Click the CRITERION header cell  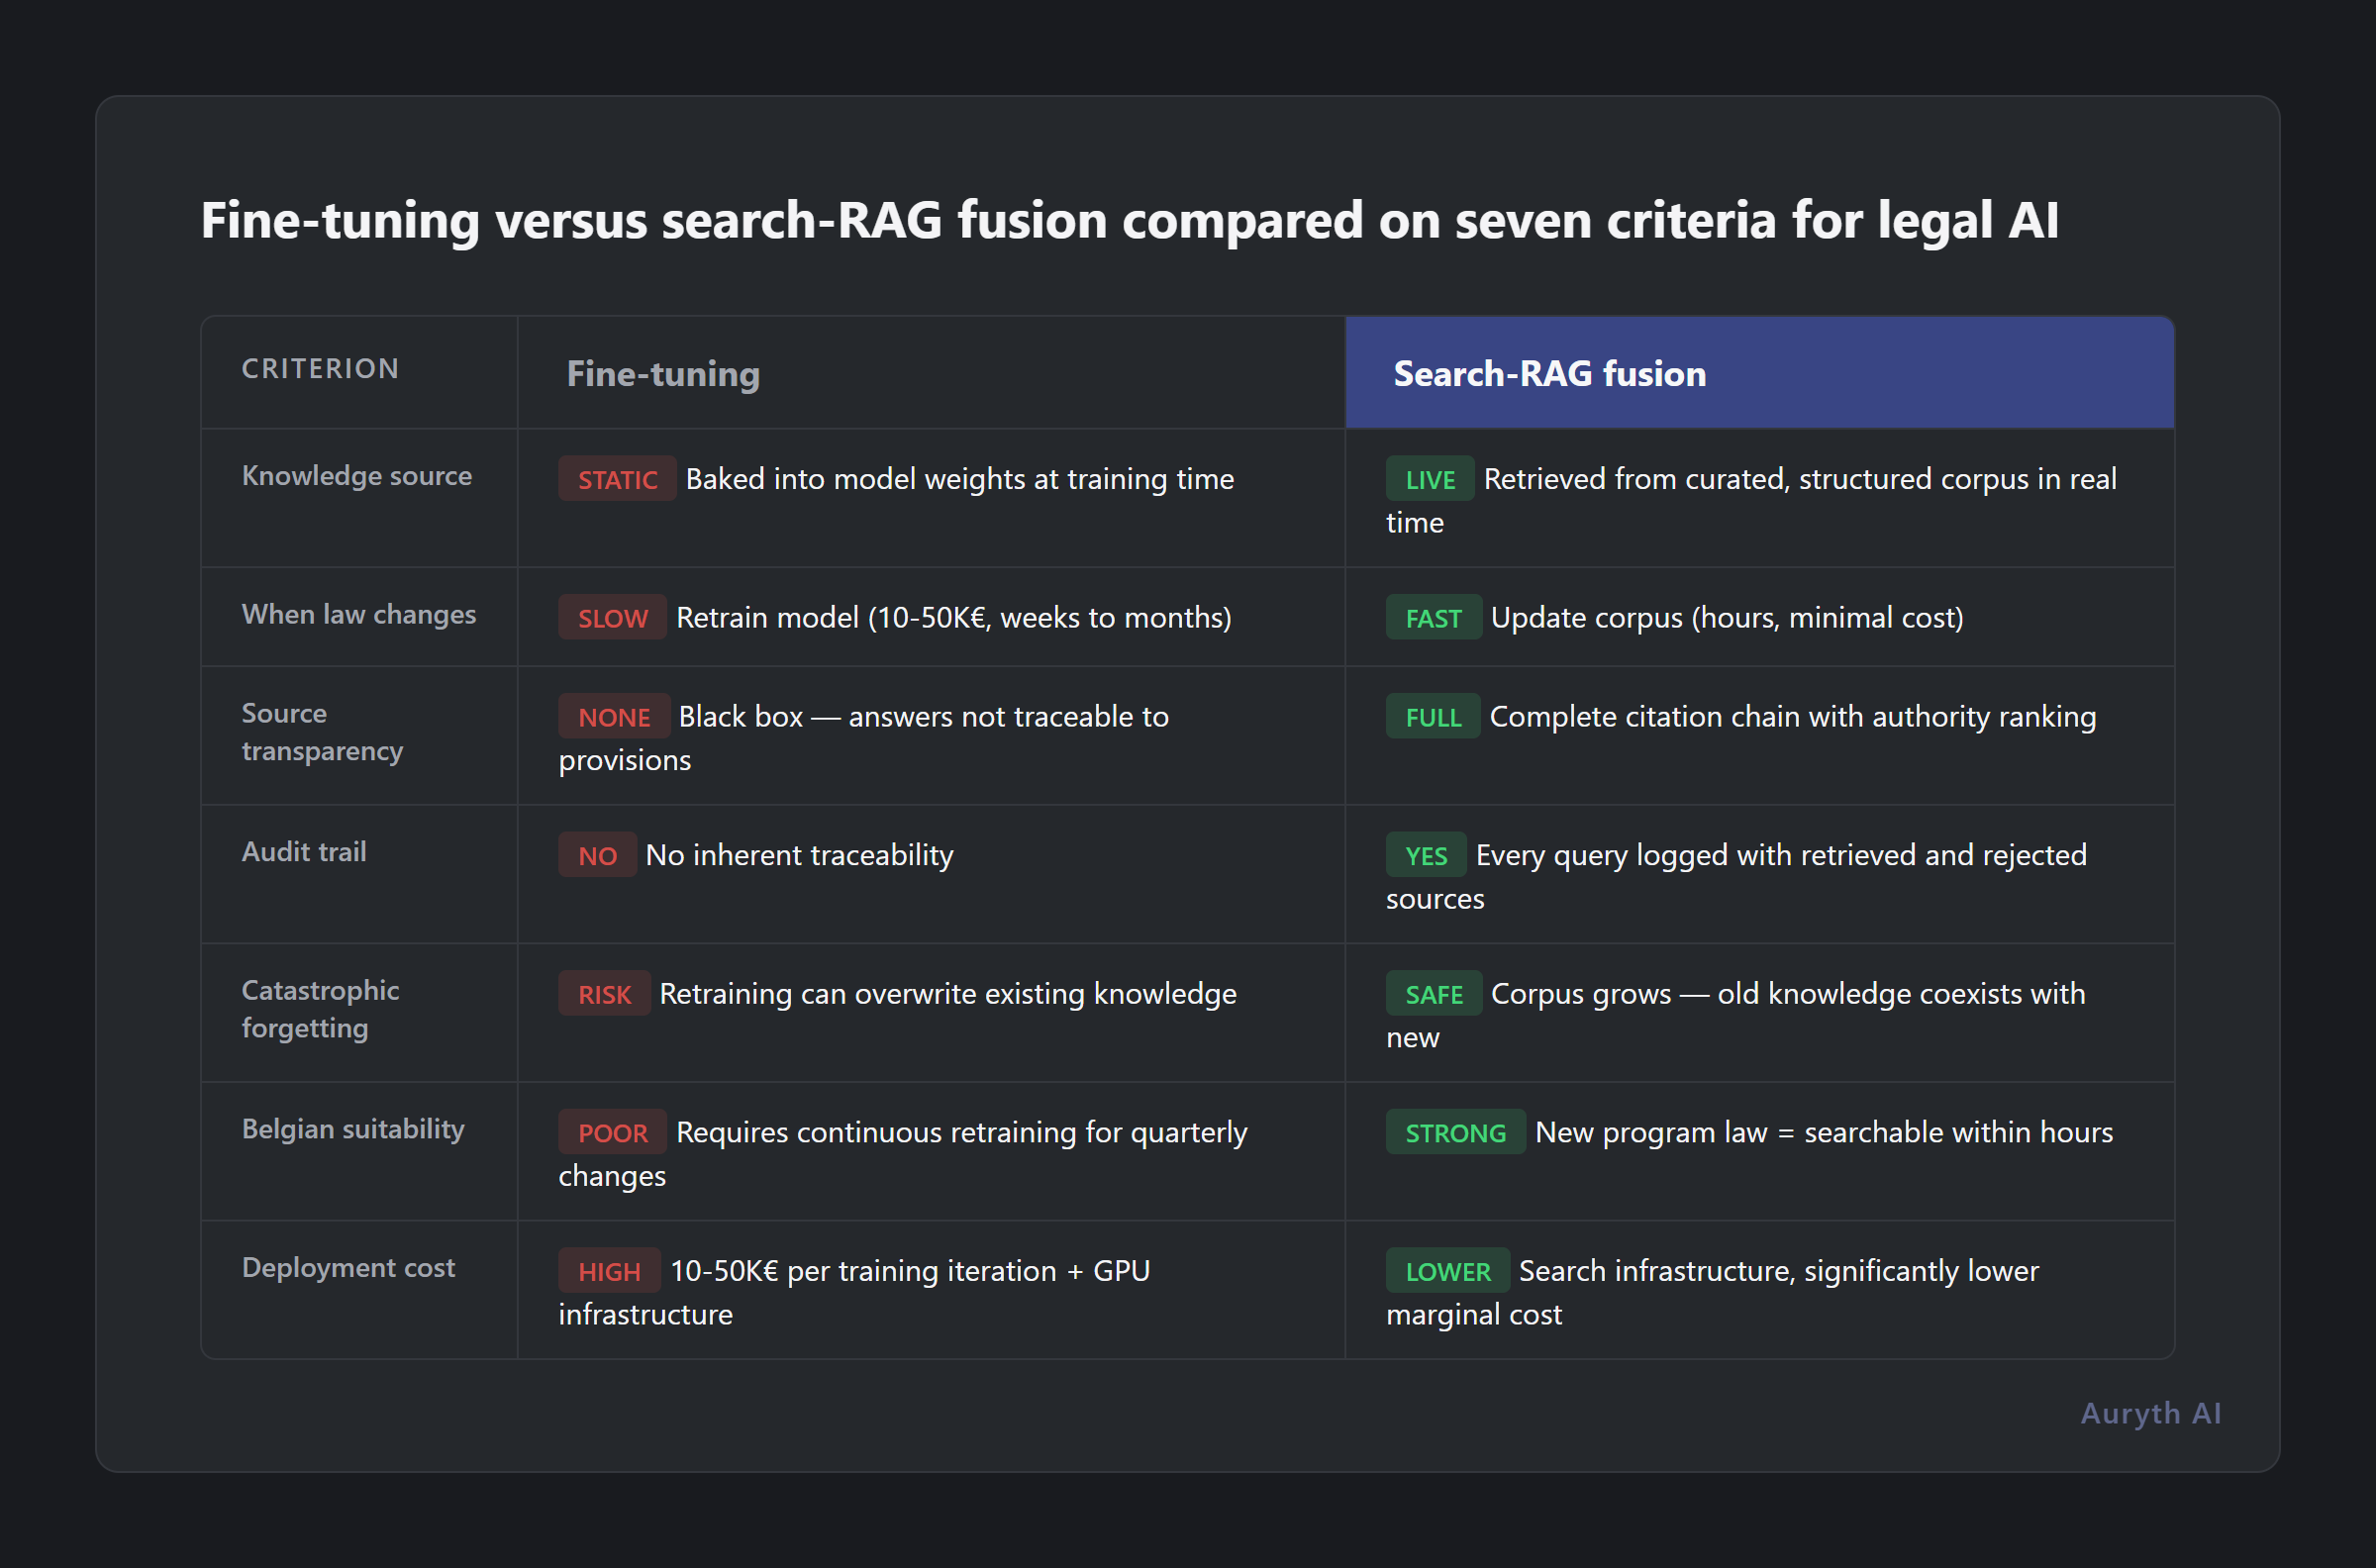tap(319, 369)
